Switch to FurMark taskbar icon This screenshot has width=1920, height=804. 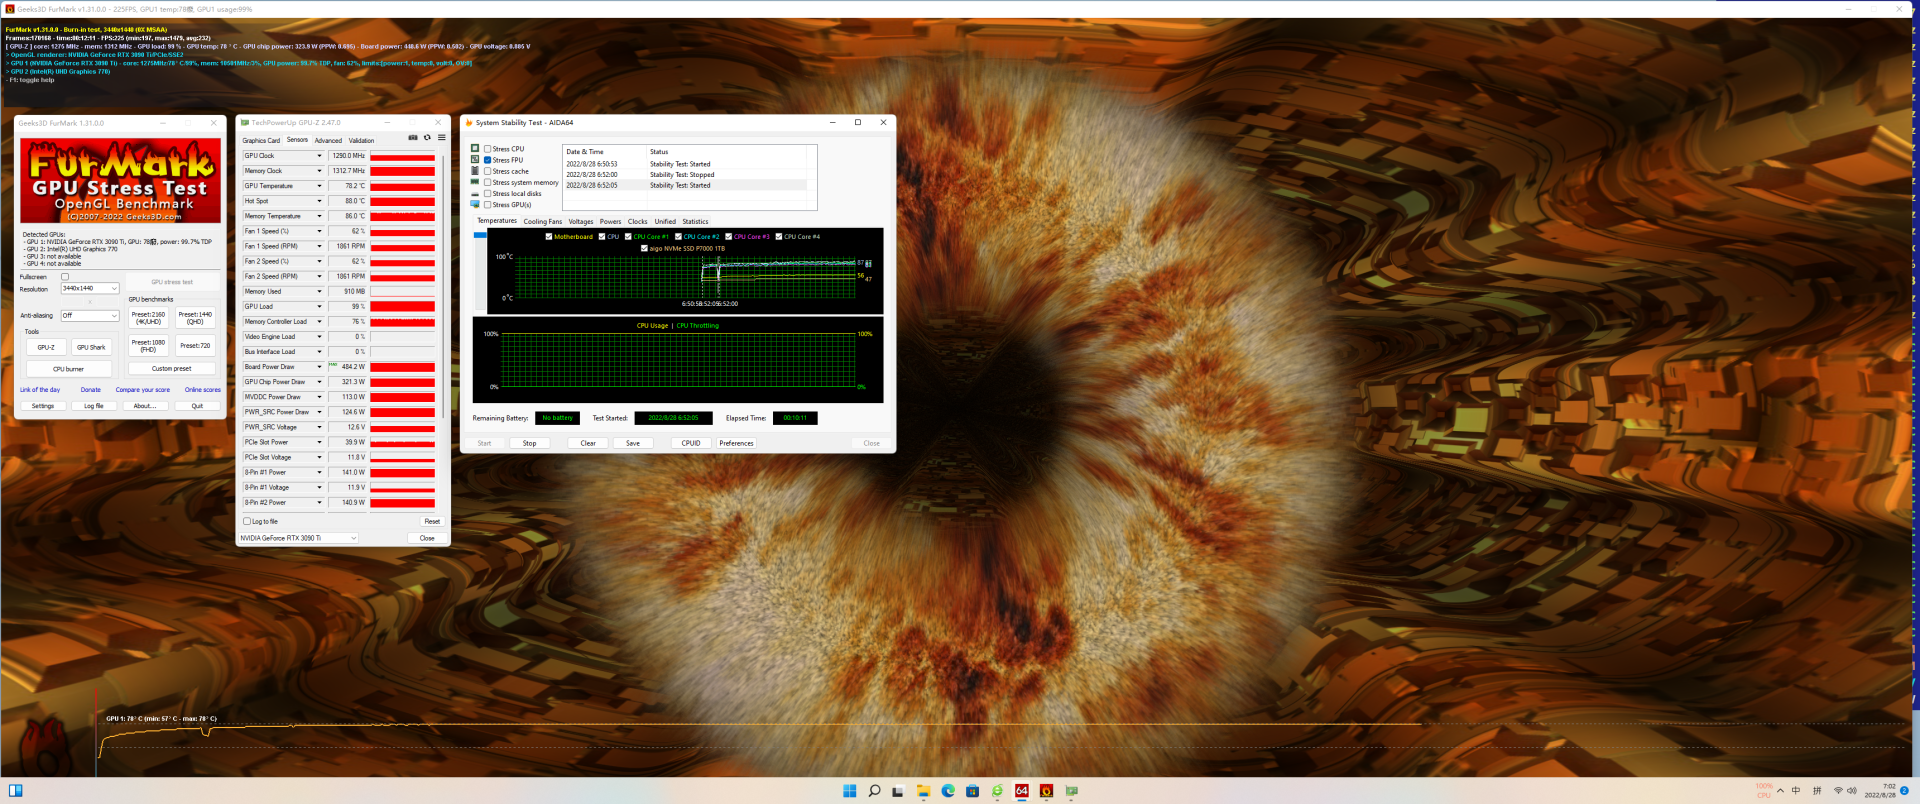[1046, 791]
